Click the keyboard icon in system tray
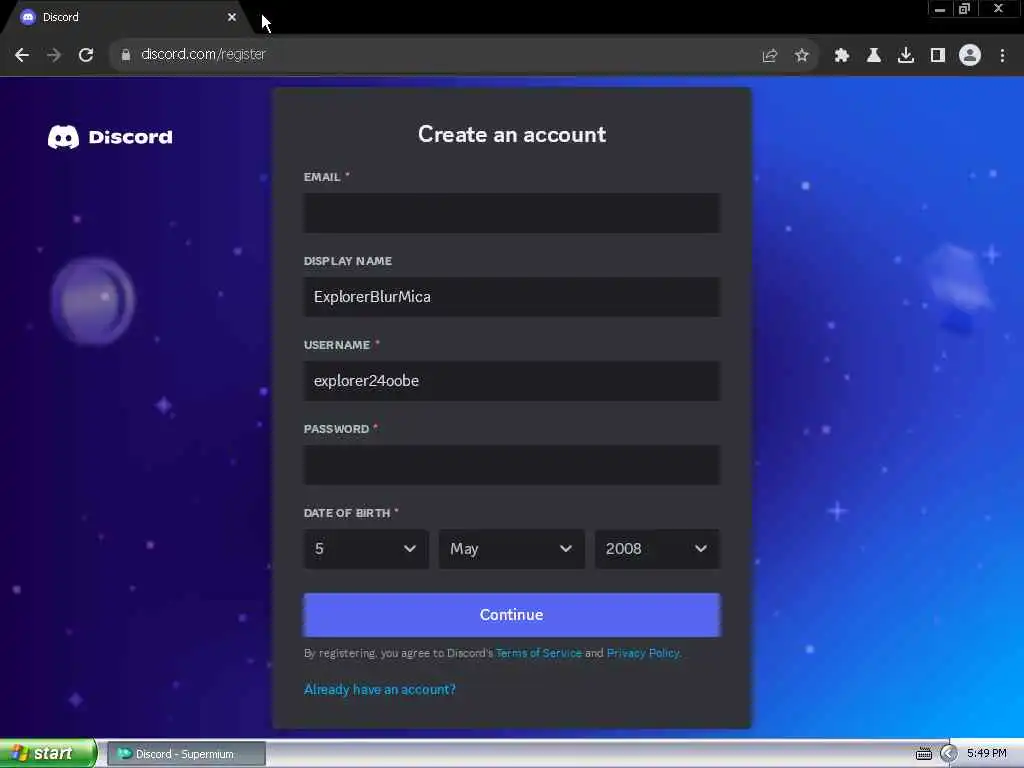Image resolution: width=1024 pixels, height=768 pixels. 923,754
